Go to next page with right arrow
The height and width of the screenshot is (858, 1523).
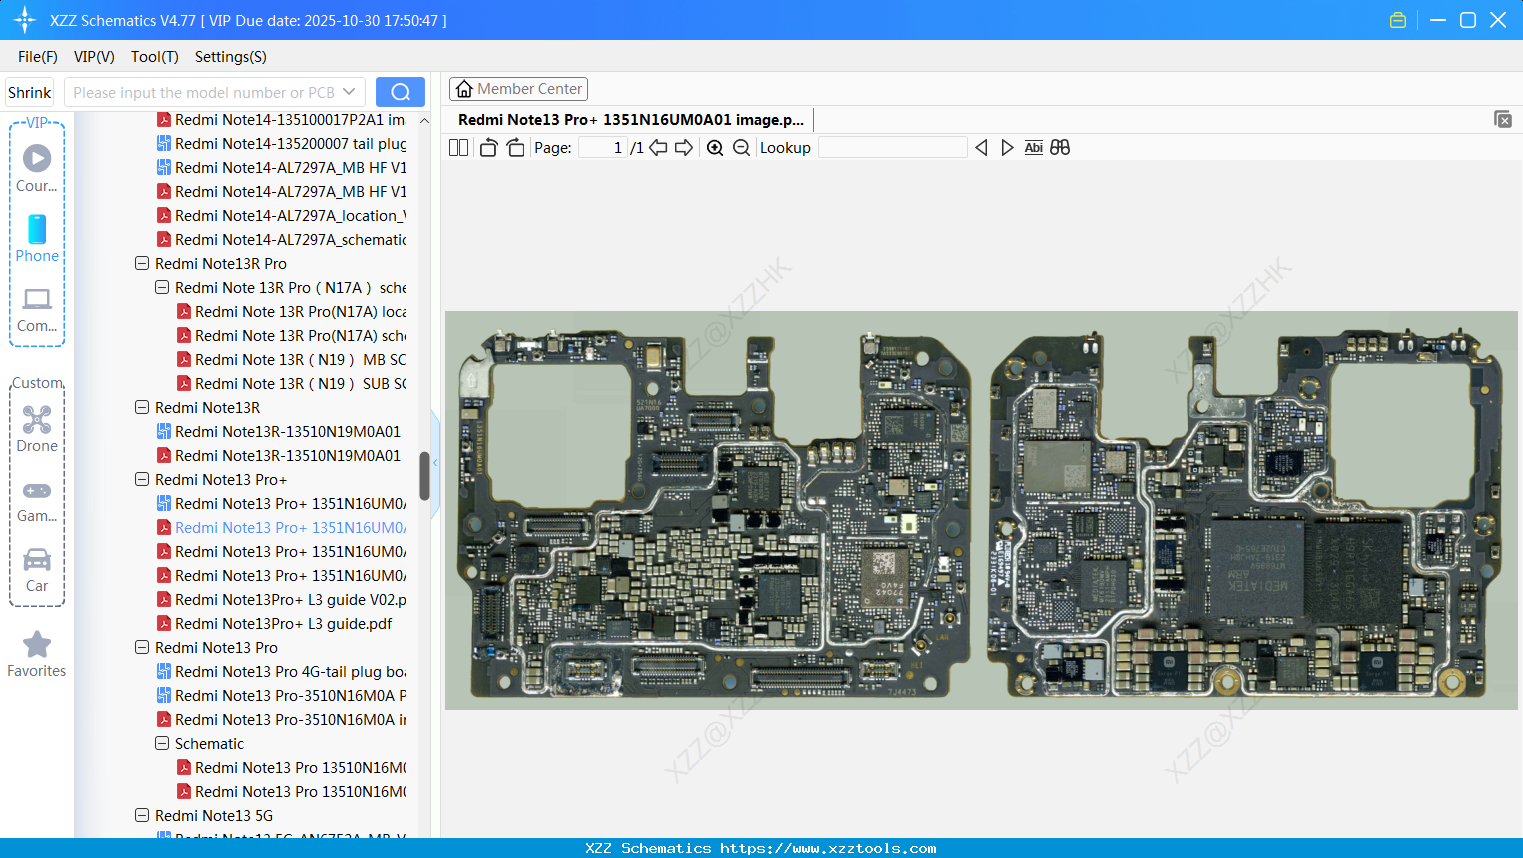click(684, 148)
